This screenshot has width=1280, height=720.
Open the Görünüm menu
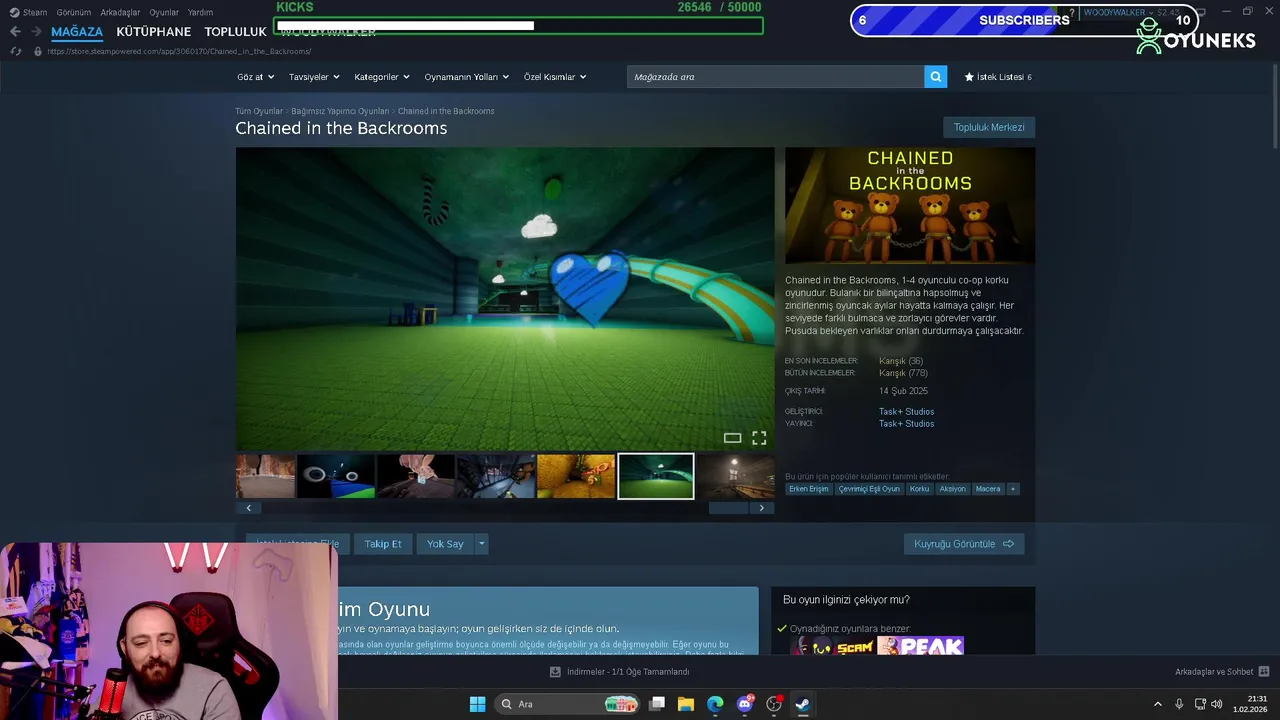tap(74, 12)
